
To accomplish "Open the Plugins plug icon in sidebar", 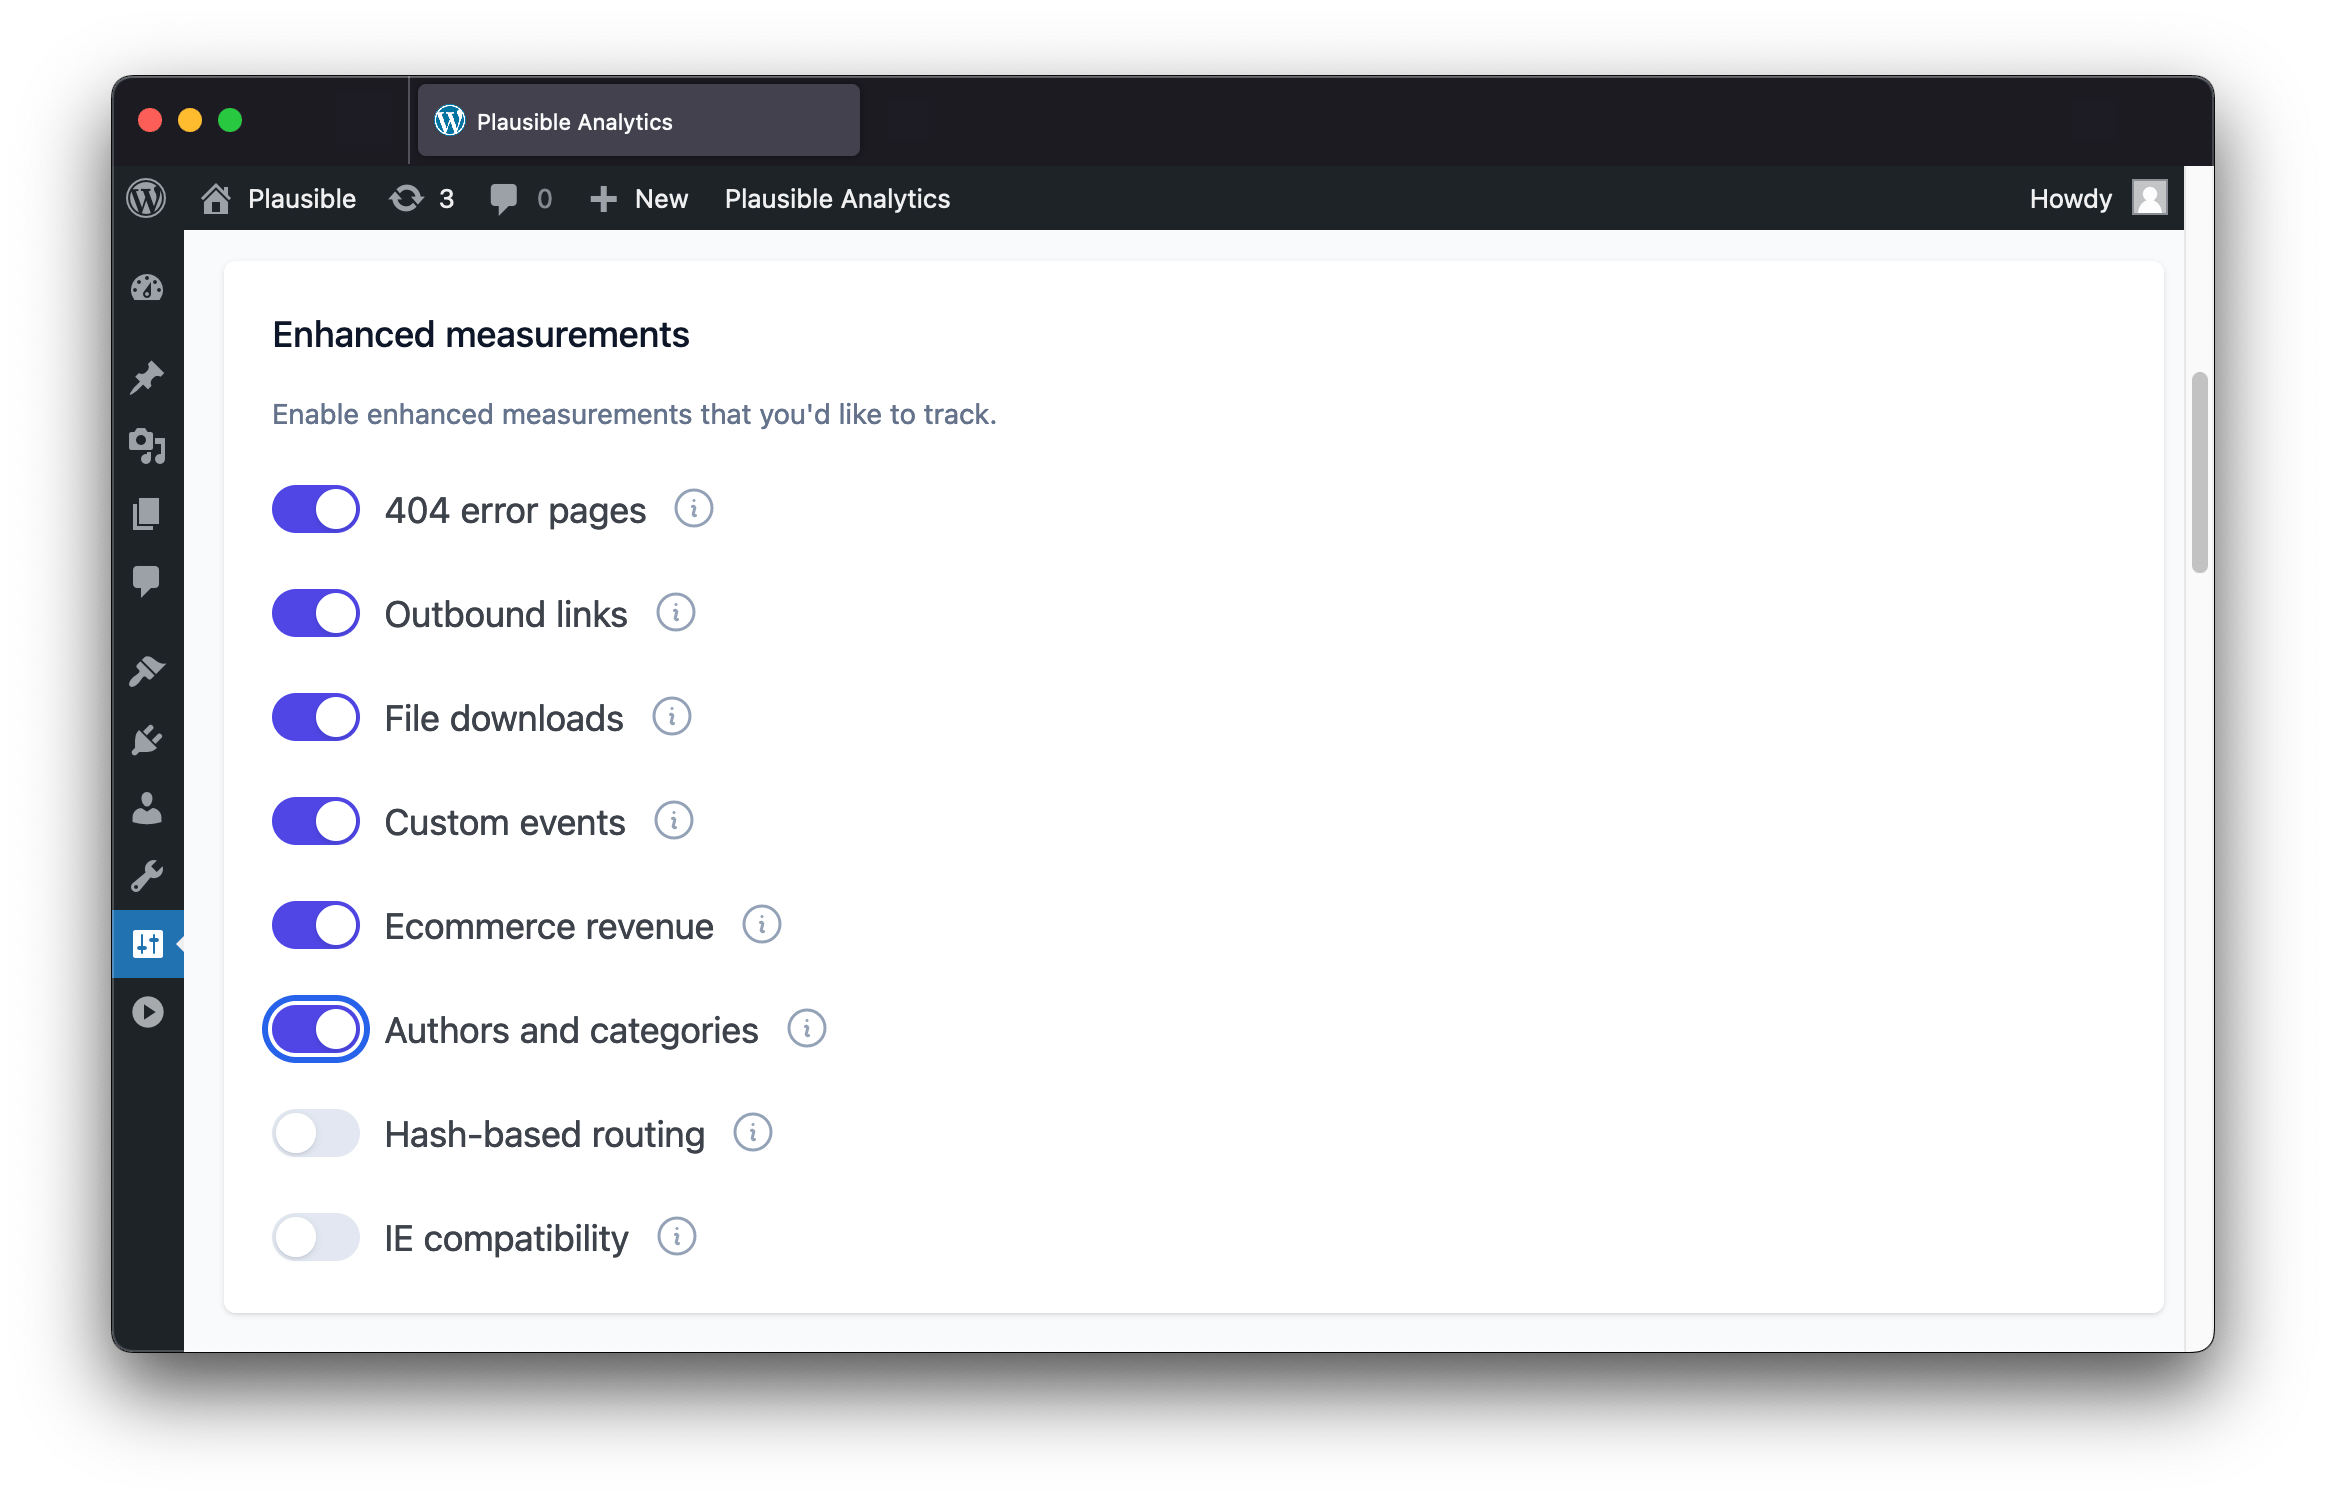I will tap(147, 740).
